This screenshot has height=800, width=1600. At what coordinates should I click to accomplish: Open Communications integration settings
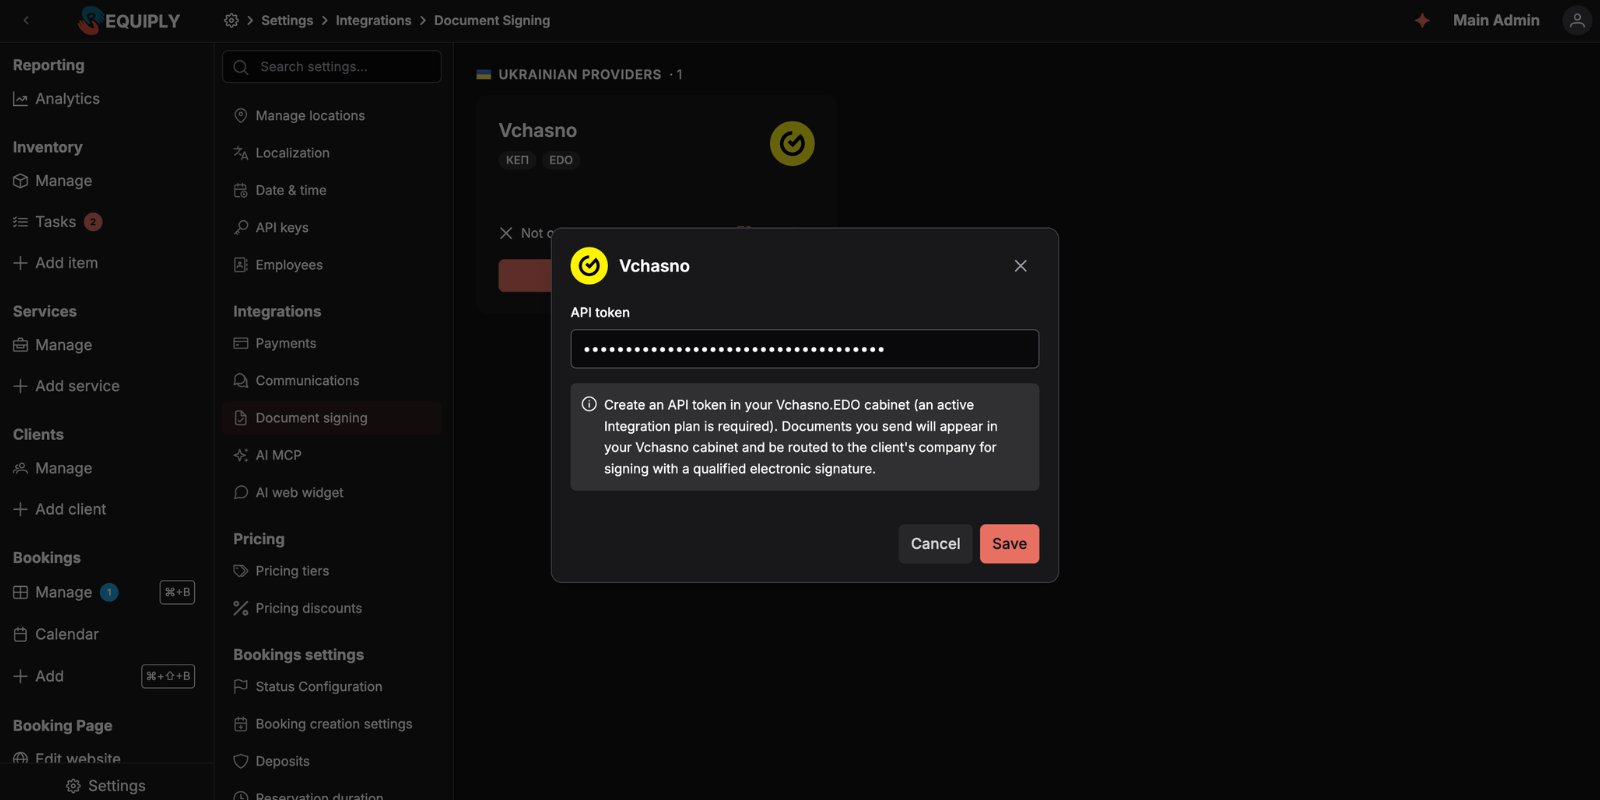[296, 381]
